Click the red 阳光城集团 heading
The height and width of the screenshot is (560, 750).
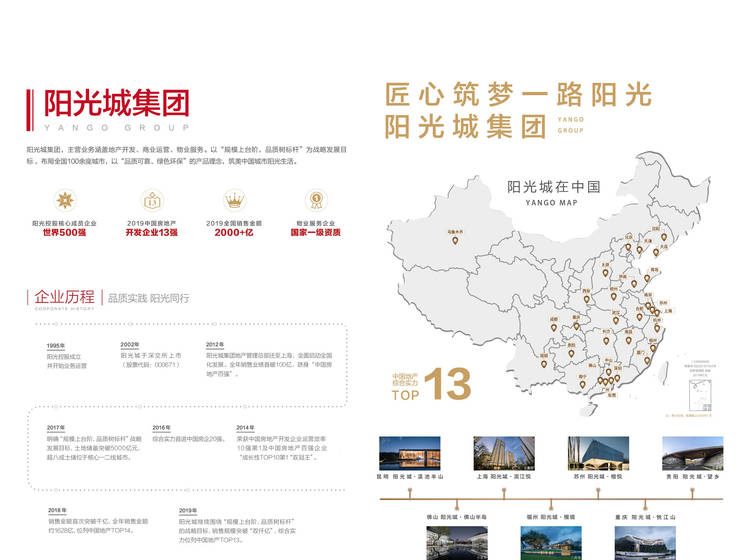click(x=117, y=103)
